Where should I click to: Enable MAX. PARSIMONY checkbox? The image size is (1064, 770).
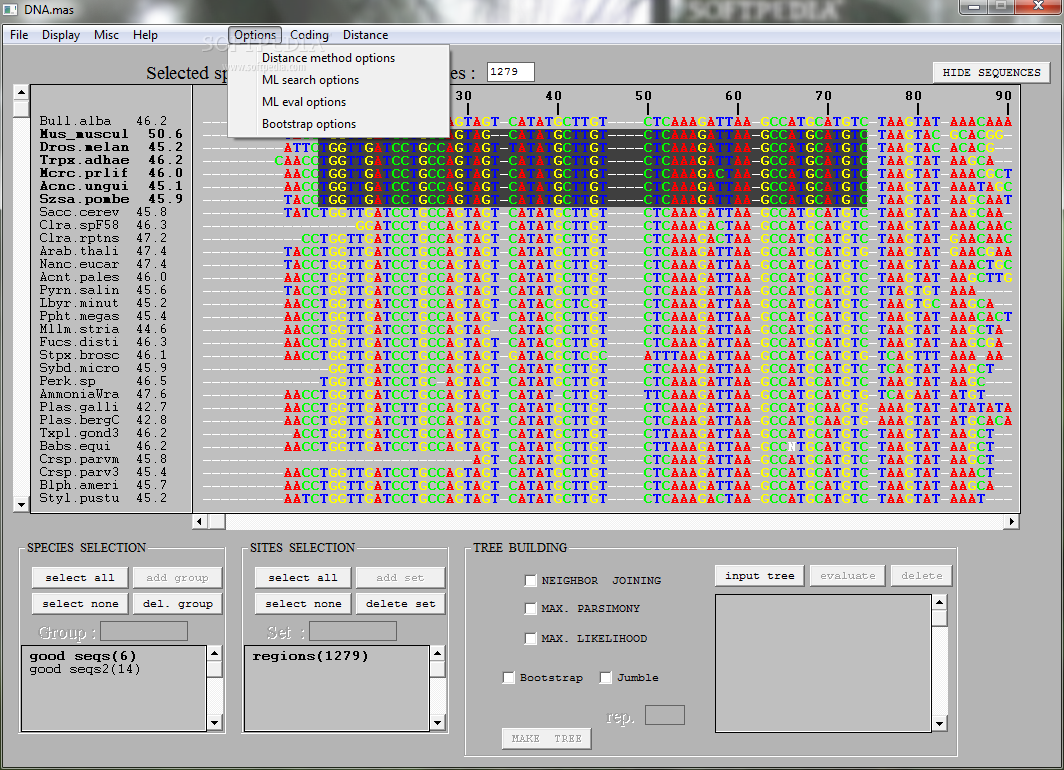(531, 609)
